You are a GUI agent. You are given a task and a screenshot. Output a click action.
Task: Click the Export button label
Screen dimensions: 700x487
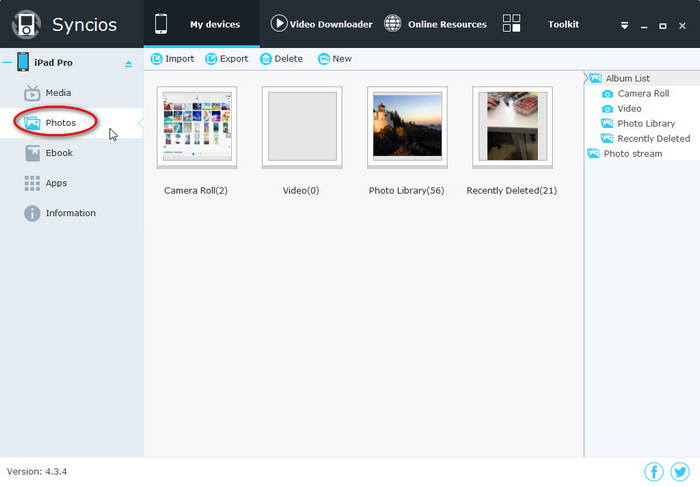pos(234,59)
